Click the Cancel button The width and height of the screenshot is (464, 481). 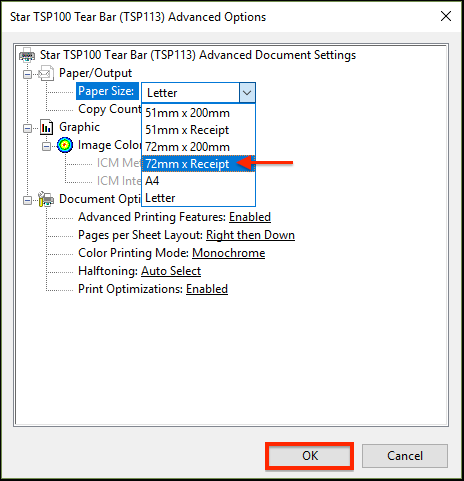point(405,456)
